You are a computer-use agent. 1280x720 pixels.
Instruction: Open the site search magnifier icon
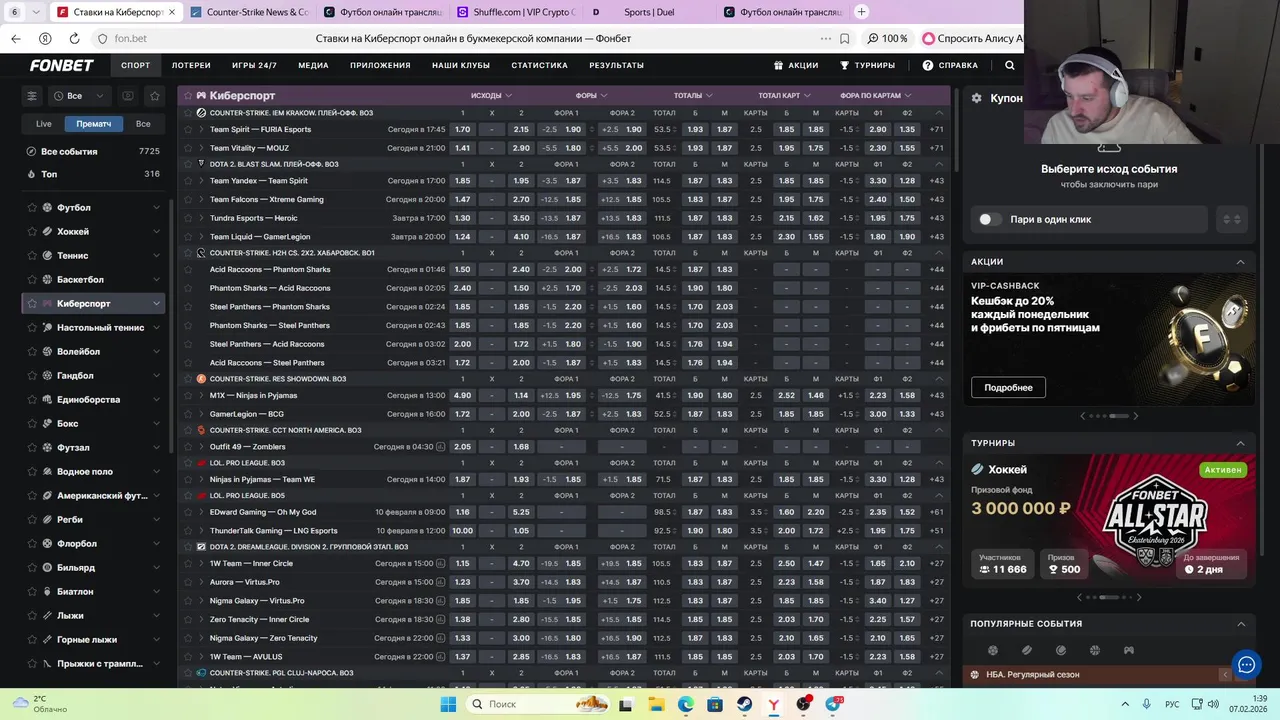click(x=1009, y=65)
